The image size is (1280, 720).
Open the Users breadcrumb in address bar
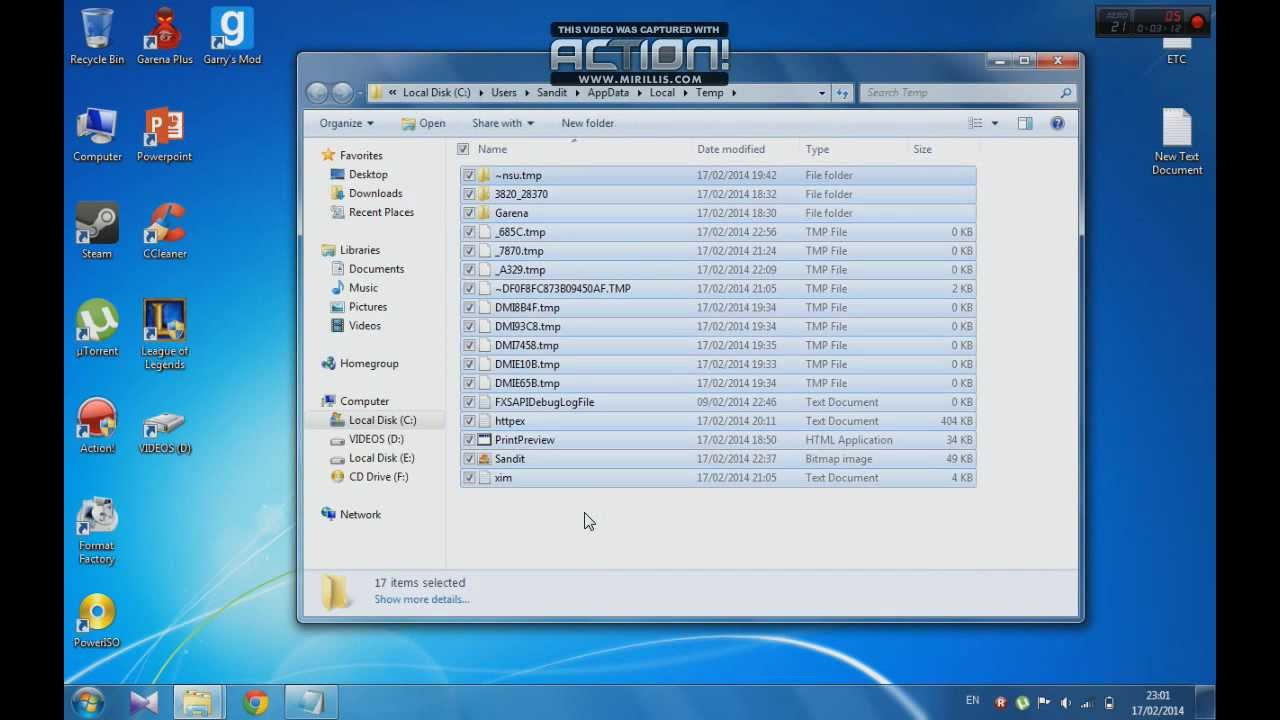coord(504,92)
